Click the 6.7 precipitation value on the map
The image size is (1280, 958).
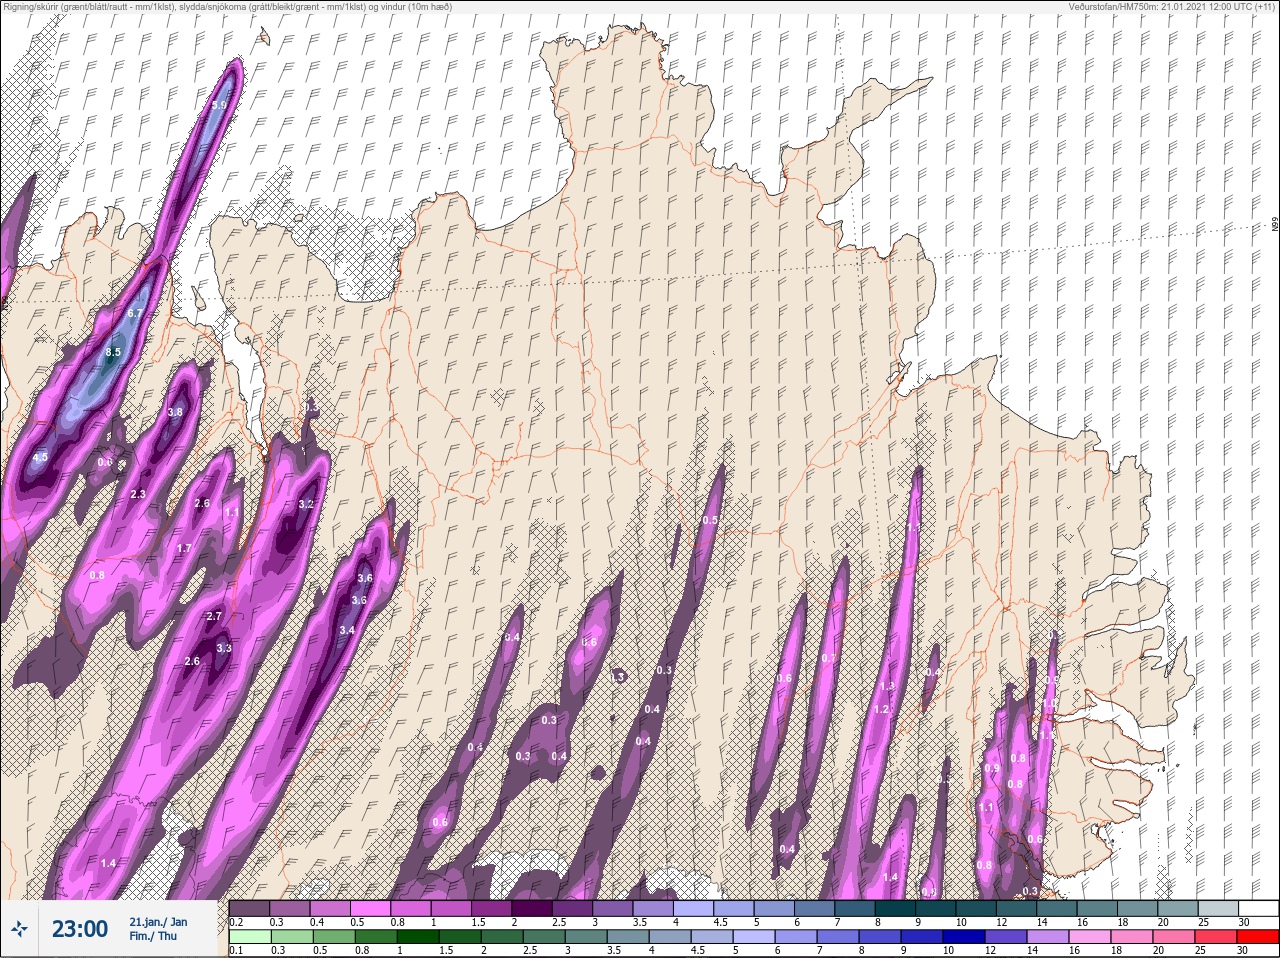coord(136,313)
